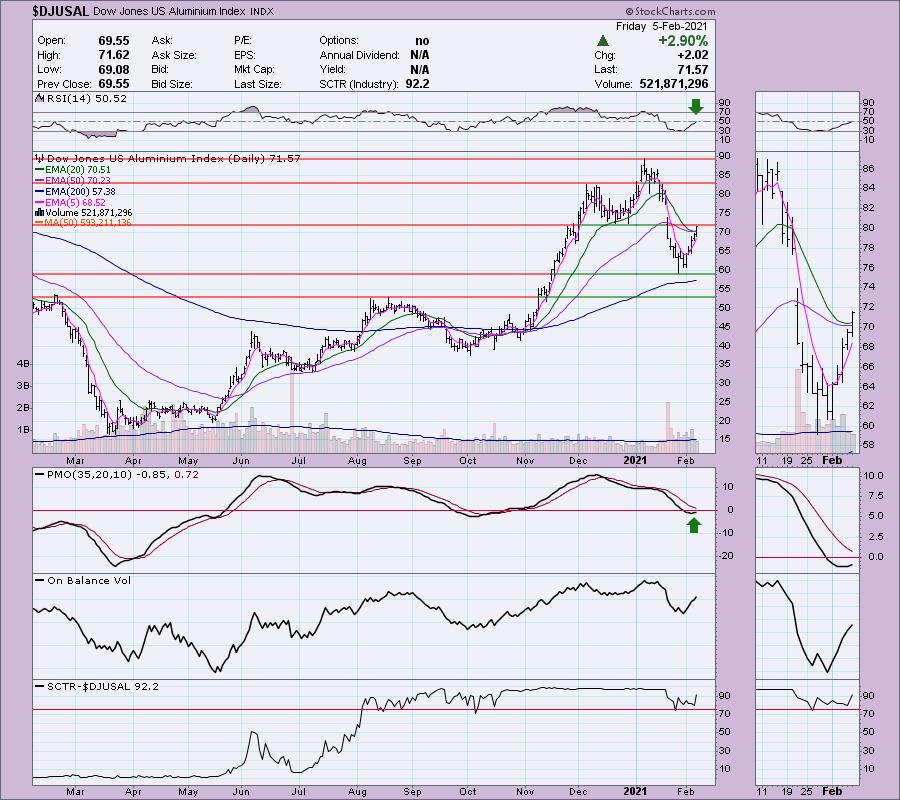The width and height of the screenshot is (900, 800).
Task: Click the INDX exchange label
Action: pyautogui.click(x=262, y=11)
